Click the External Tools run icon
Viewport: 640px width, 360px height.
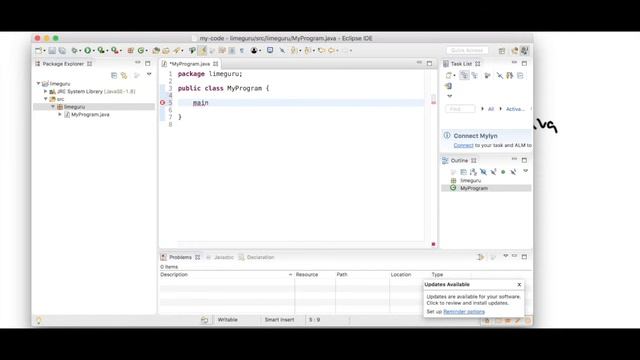click(115, 51)
